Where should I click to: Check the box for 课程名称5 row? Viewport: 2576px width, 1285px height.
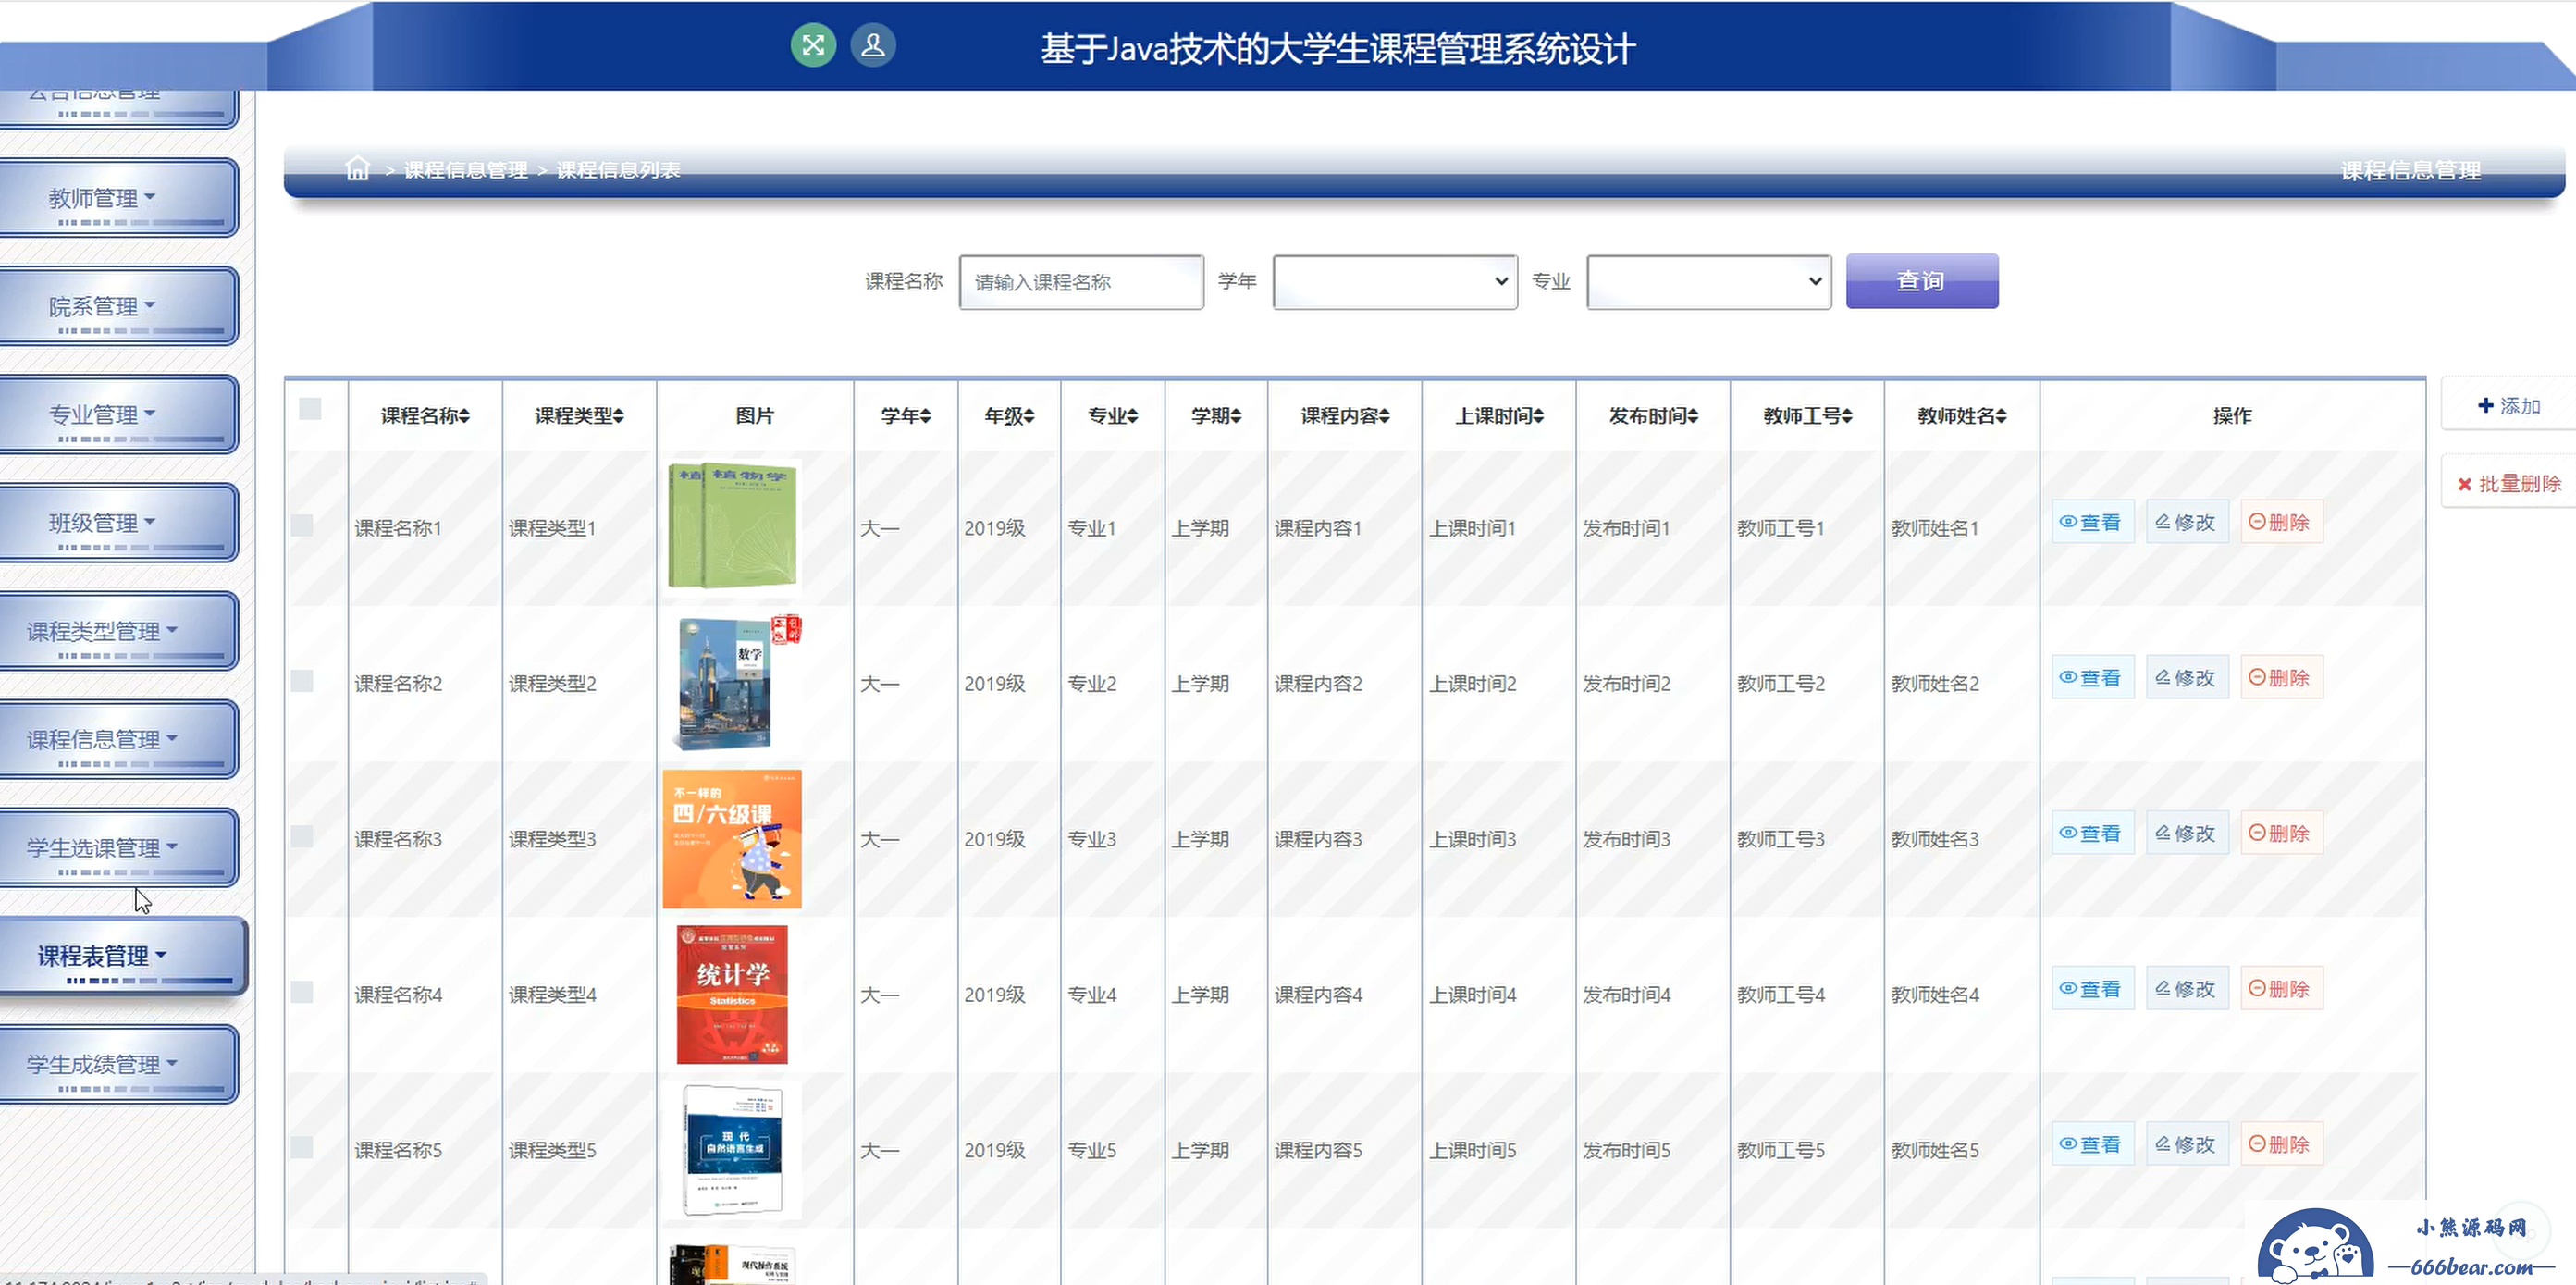(302, 1147)
